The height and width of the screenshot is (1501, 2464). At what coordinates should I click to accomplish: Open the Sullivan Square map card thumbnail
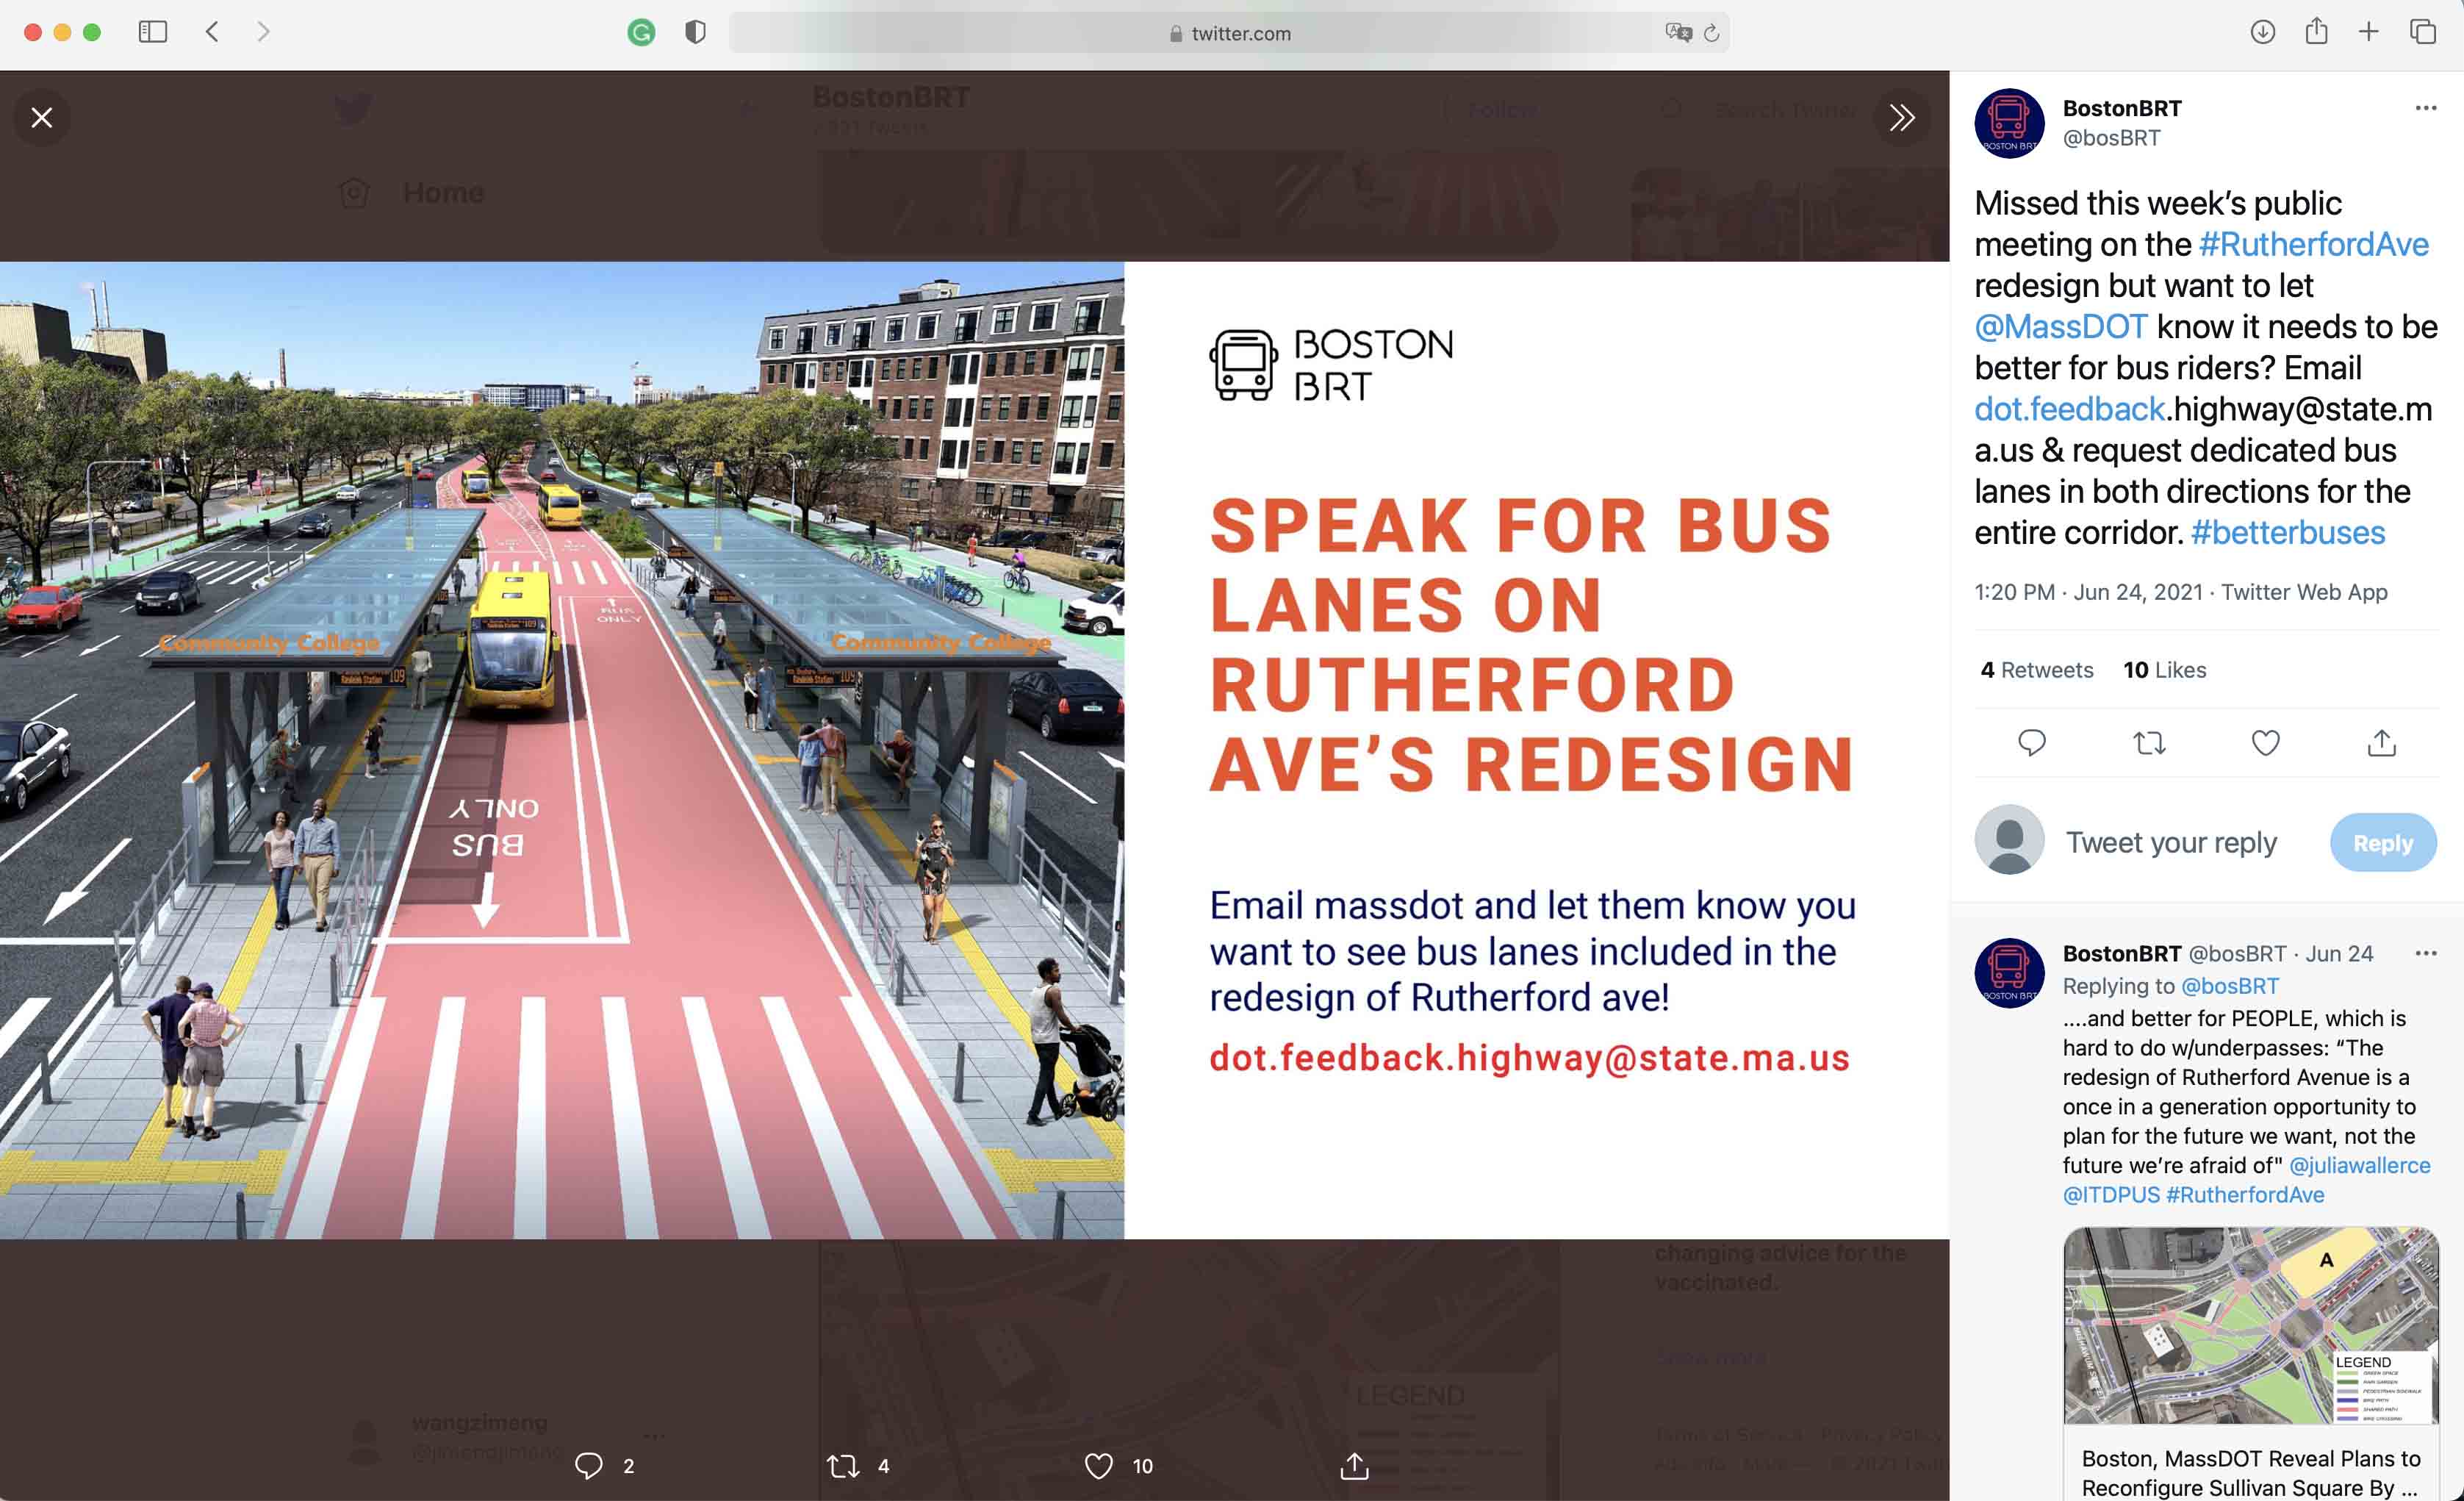pos(2250,1325)
